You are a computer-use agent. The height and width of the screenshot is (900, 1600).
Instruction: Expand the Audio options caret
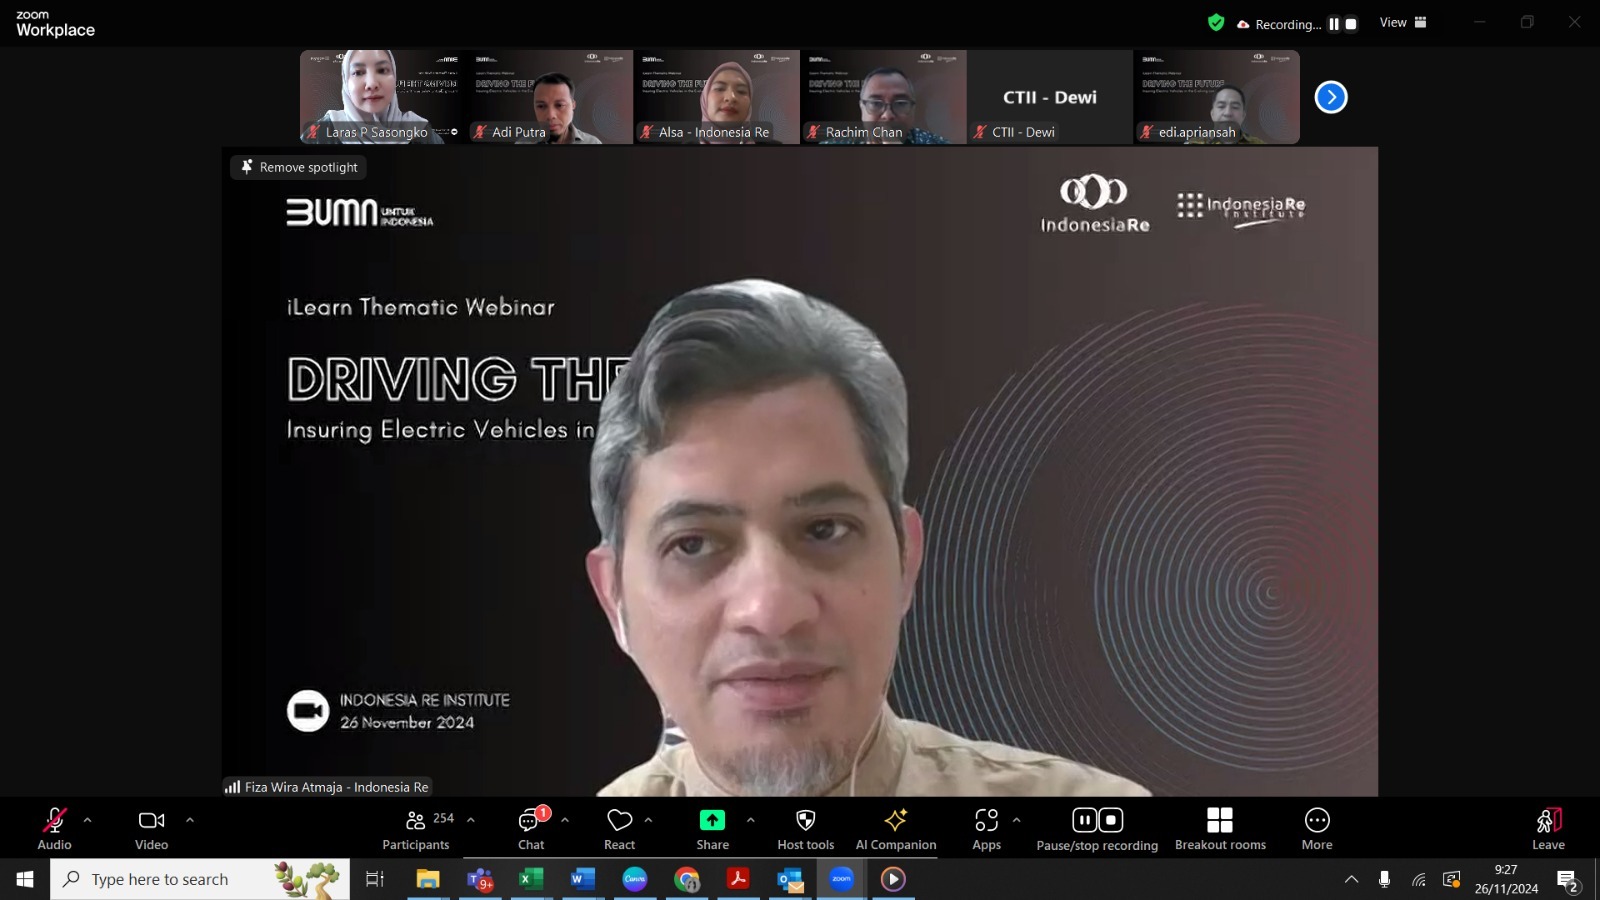[x=87, y=820]
